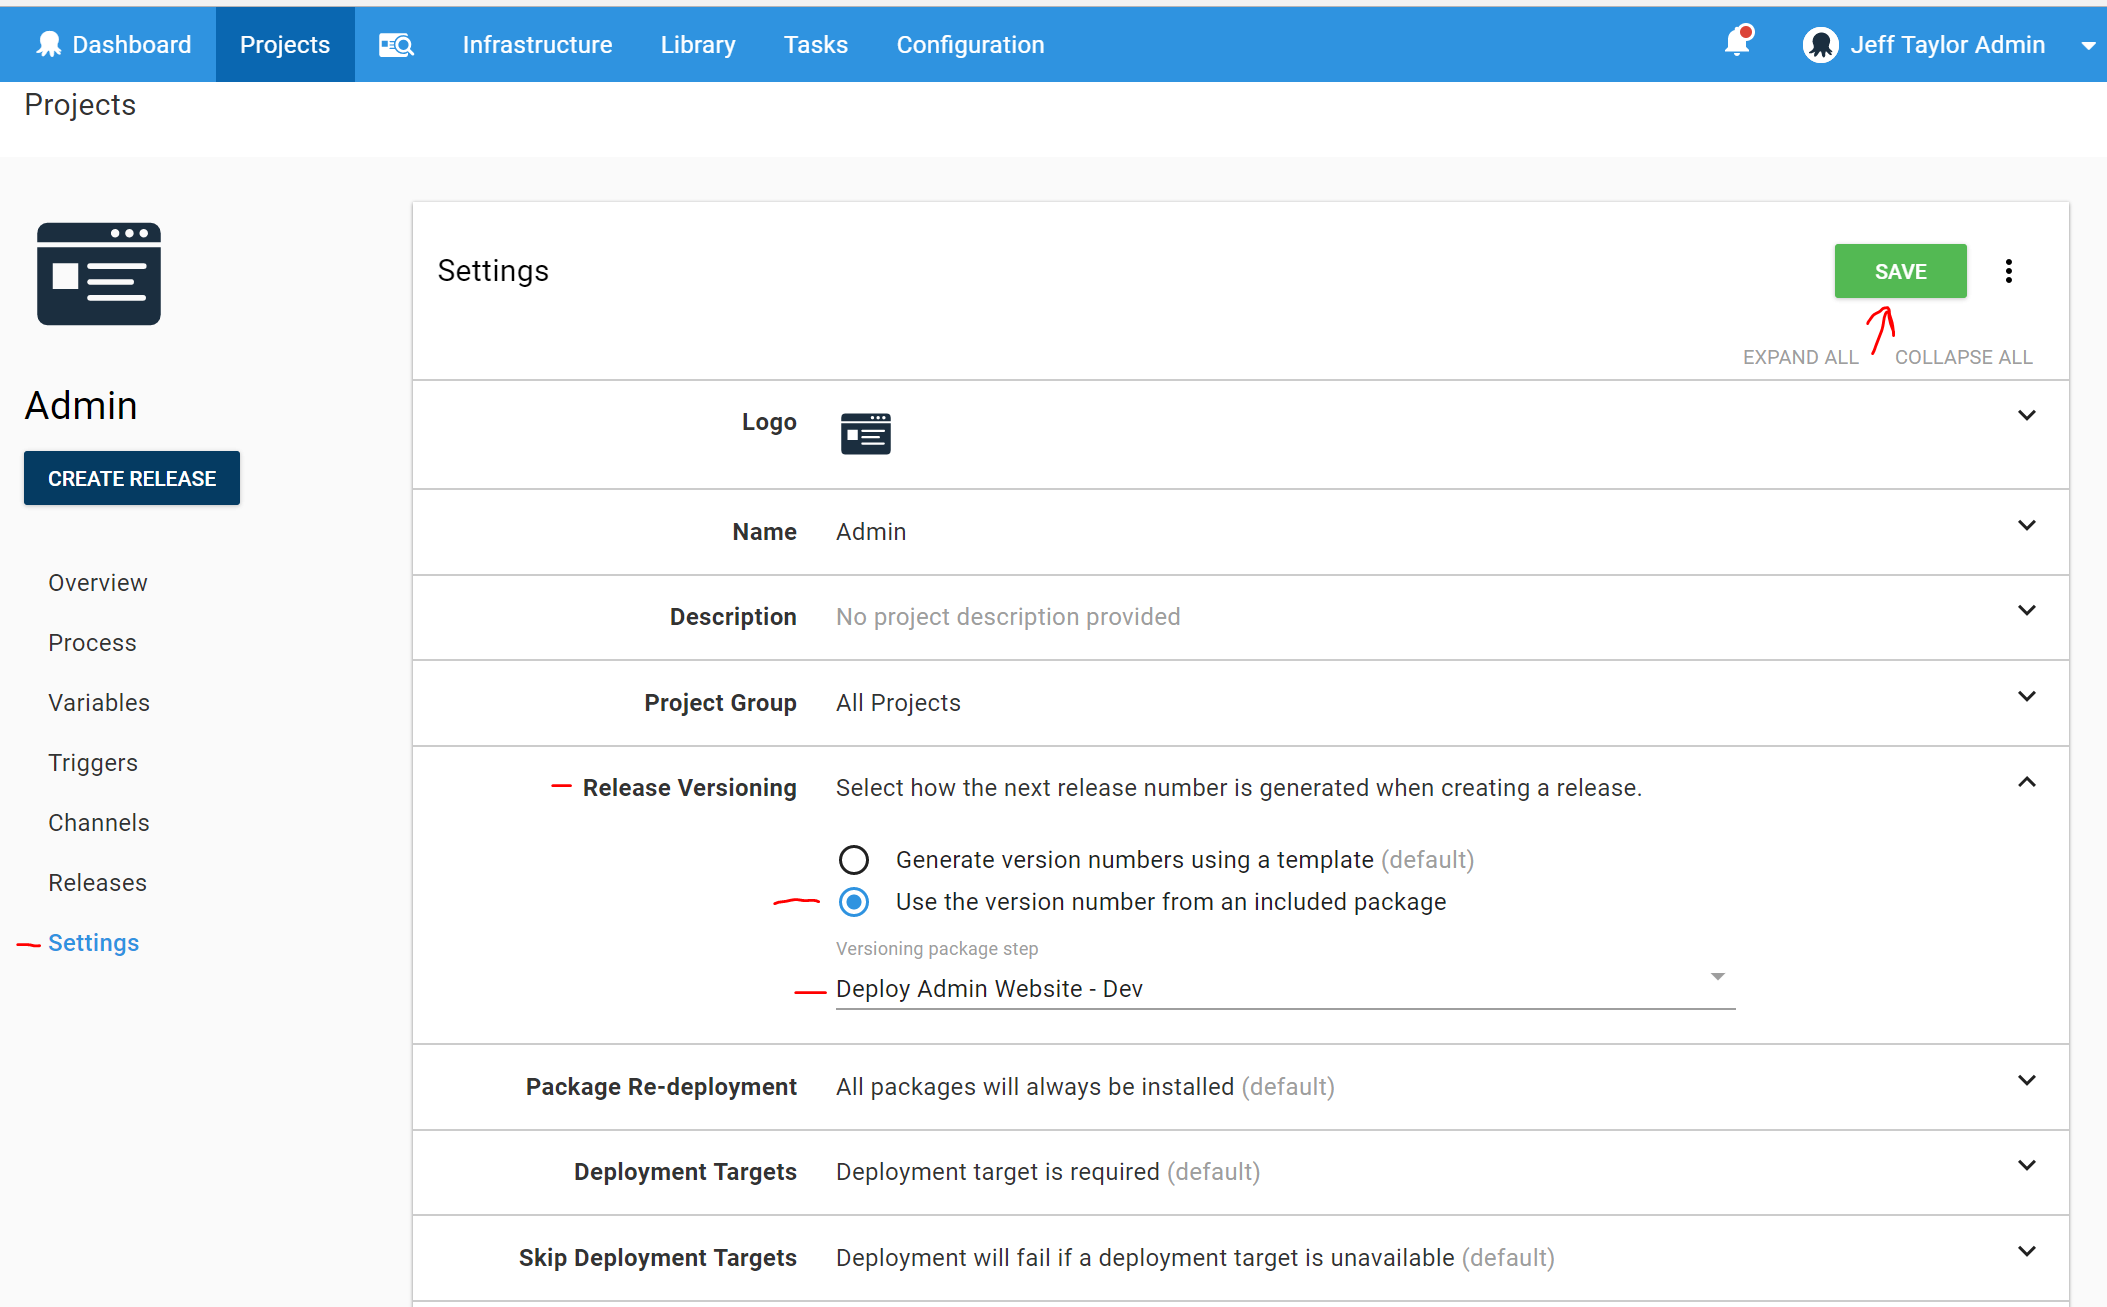Click the user avatar icon
2107x1307 pixels.
pos(1820,45)
